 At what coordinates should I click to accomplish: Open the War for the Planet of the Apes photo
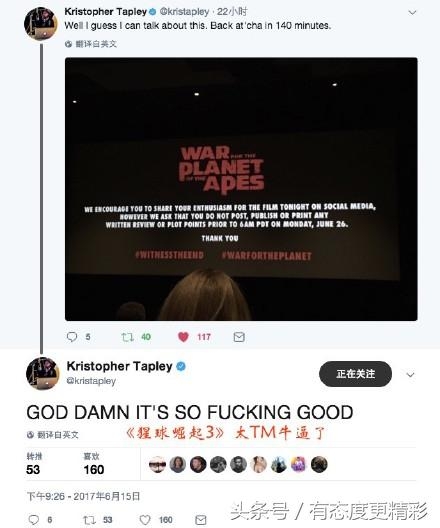point(241,189)
